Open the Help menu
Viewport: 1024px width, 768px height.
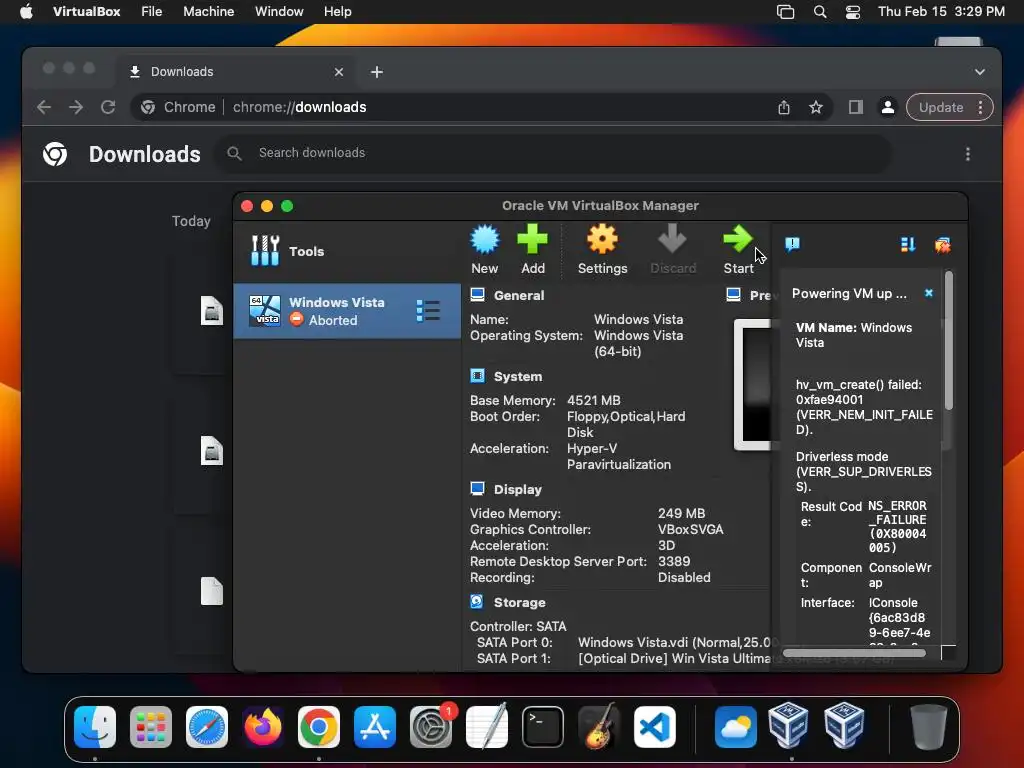[338, 12]
